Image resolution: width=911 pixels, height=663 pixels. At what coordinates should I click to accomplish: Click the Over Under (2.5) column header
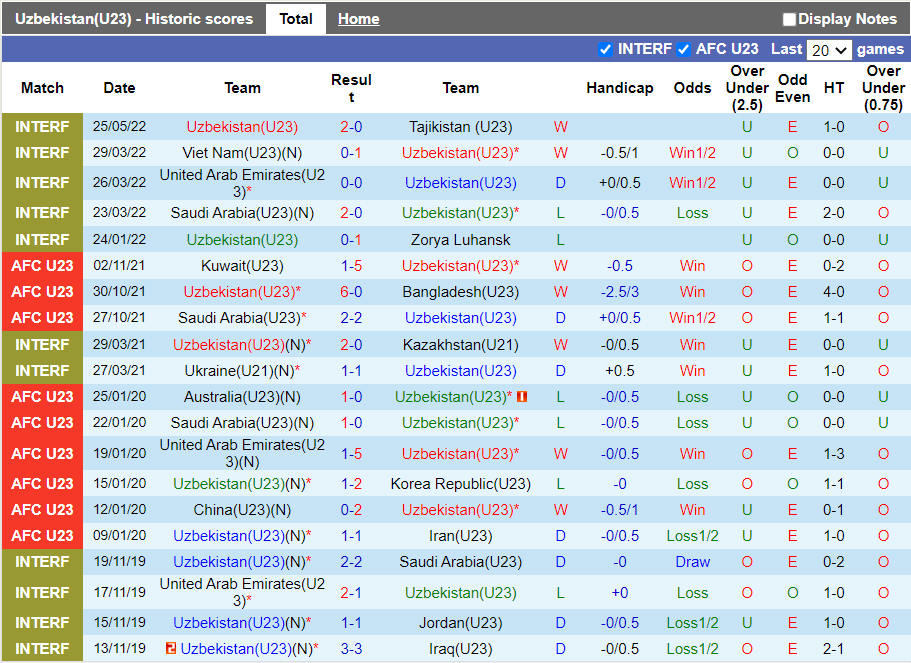coord(747,88)
